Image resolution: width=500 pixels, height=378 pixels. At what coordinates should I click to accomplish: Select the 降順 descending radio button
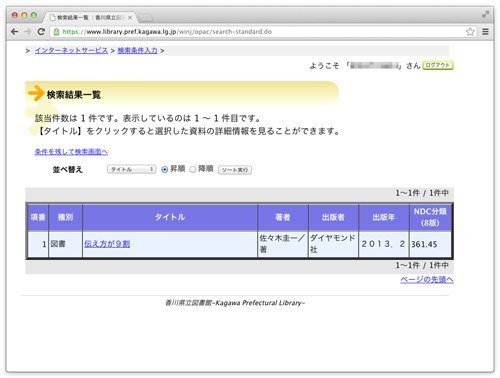pos(193,169)
